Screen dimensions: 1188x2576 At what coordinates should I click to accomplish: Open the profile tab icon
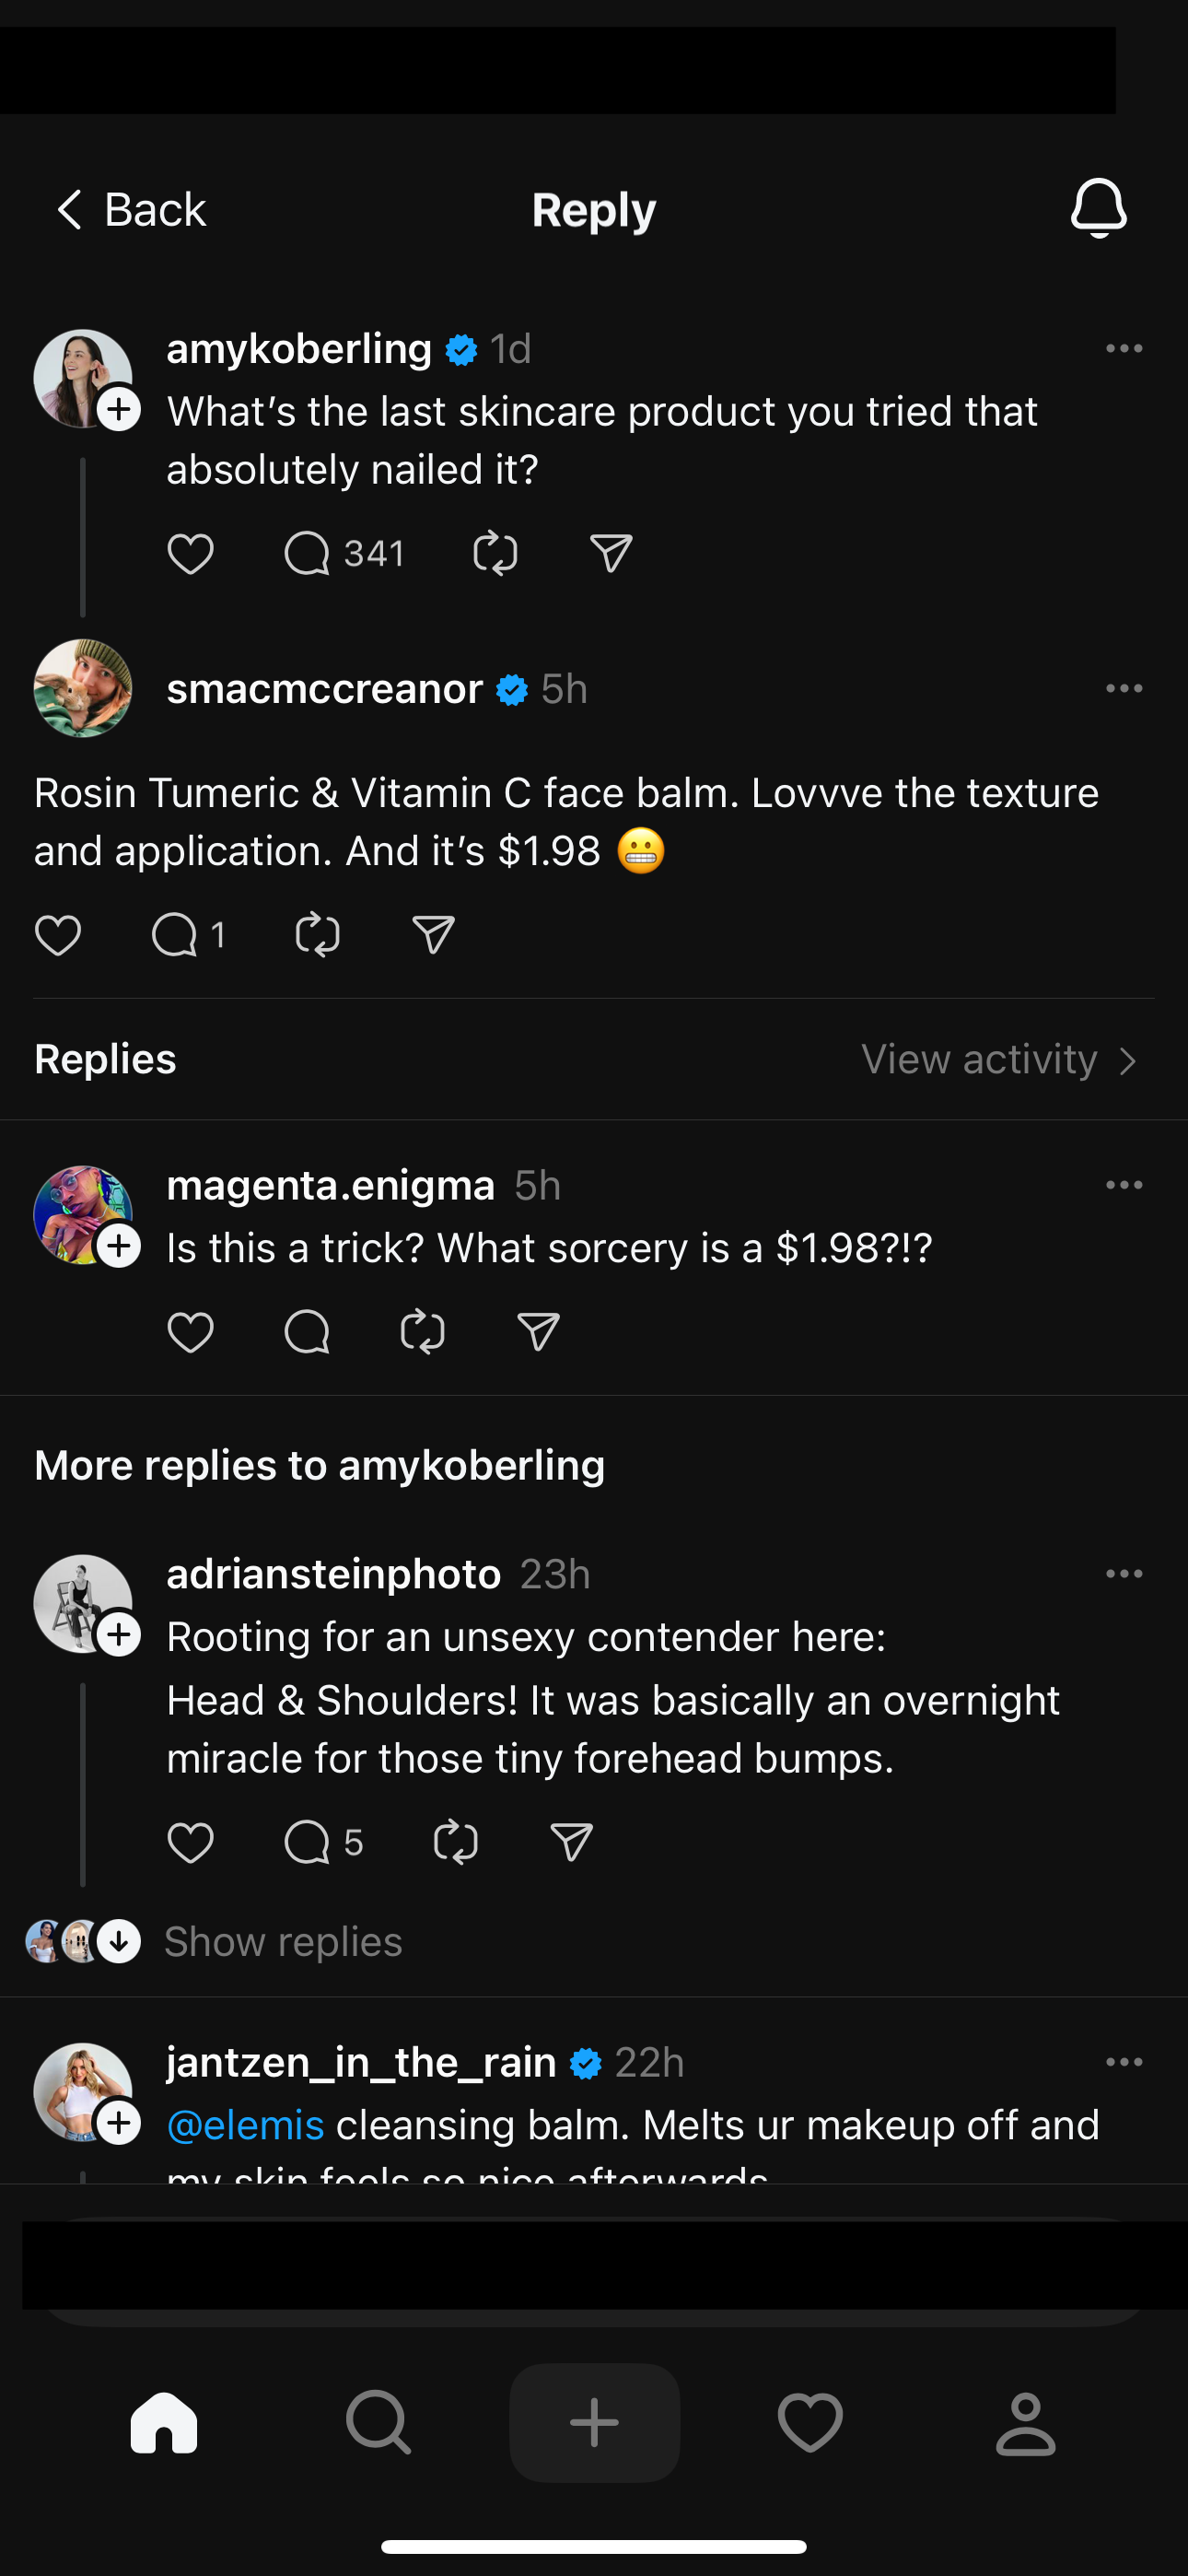coord(1025,2422)
